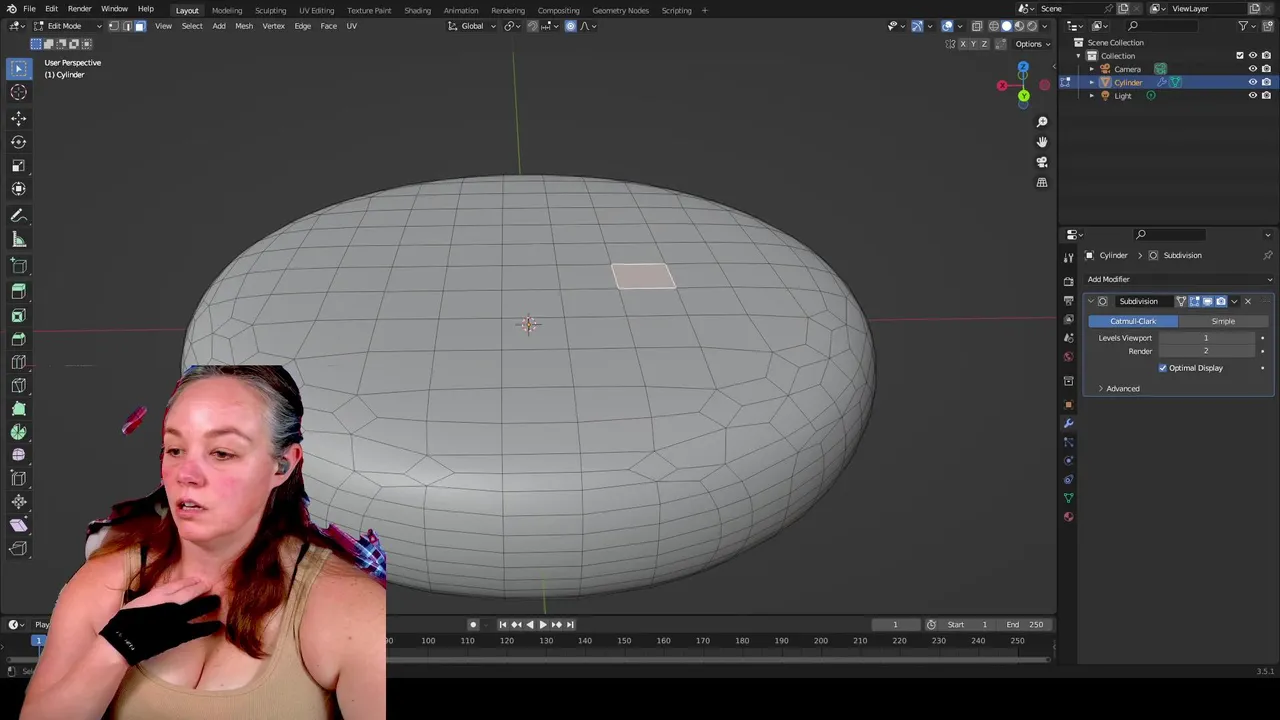Enable vertex select mode
The height and width of the screenshot is (720, 1280).
click(114, 26)
